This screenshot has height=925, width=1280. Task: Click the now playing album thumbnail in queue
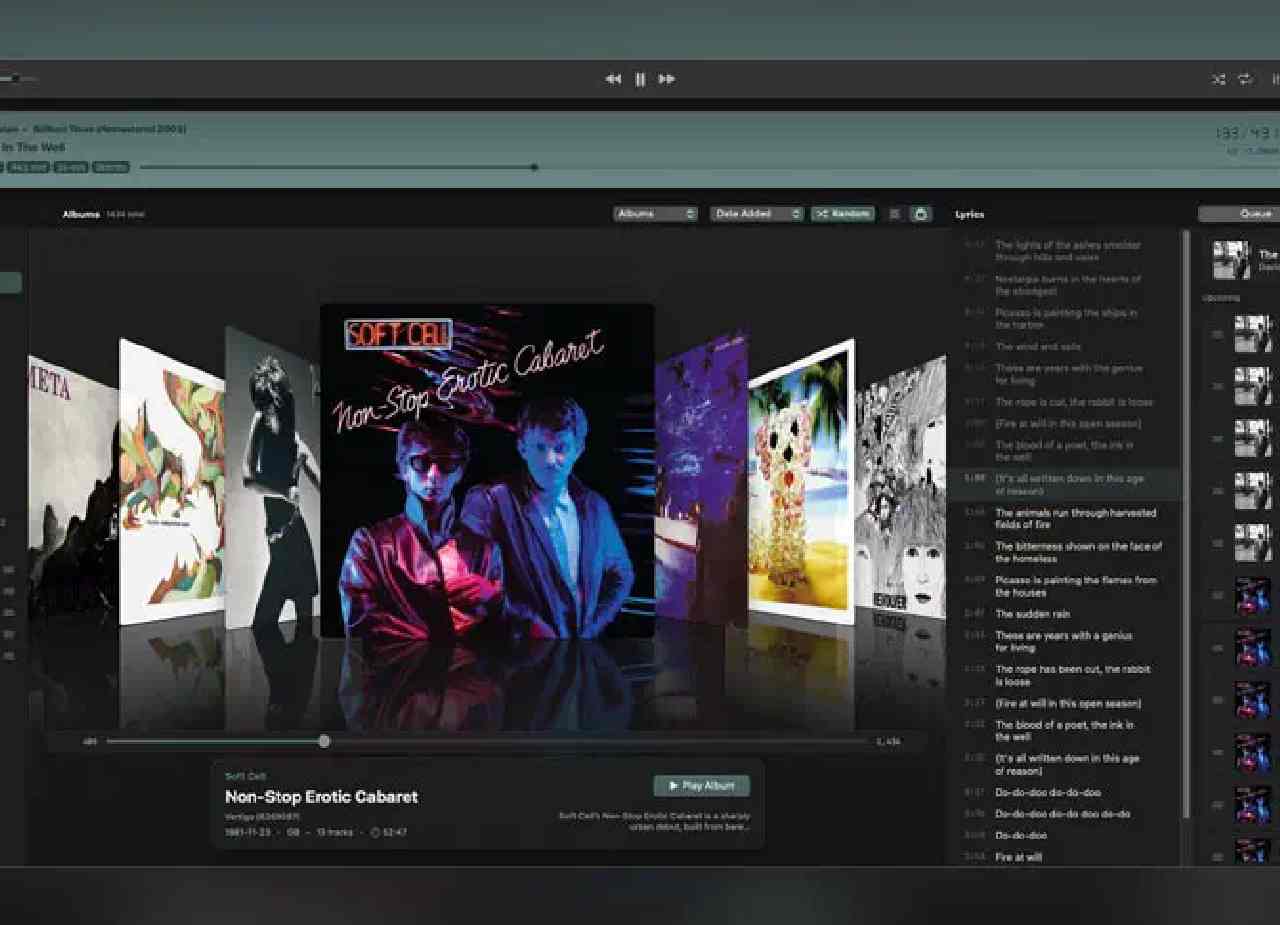pos(1232,260)
